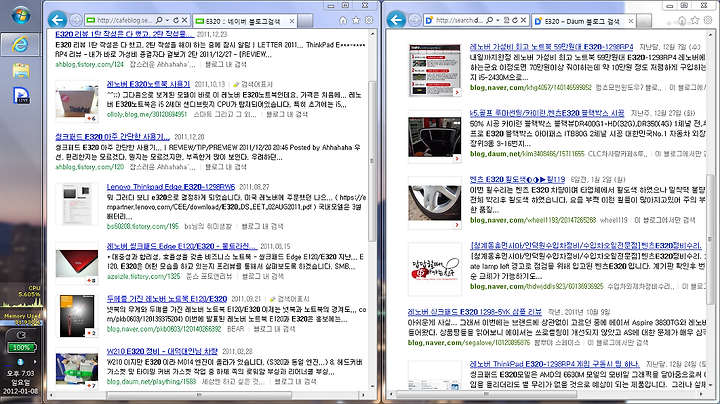Click the Naver window vertical scrollbar thumb
This screenshot has width=720, height=404.
(x=372, y=161)
